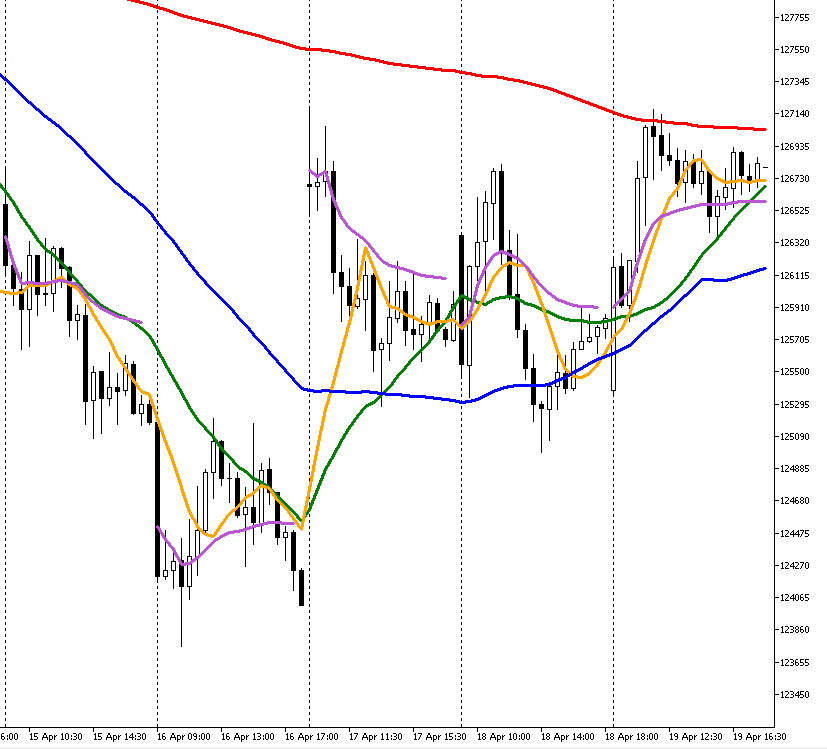
Task: Click the 19 Apr 16:30 time label
Action: [x=759, y=737]
